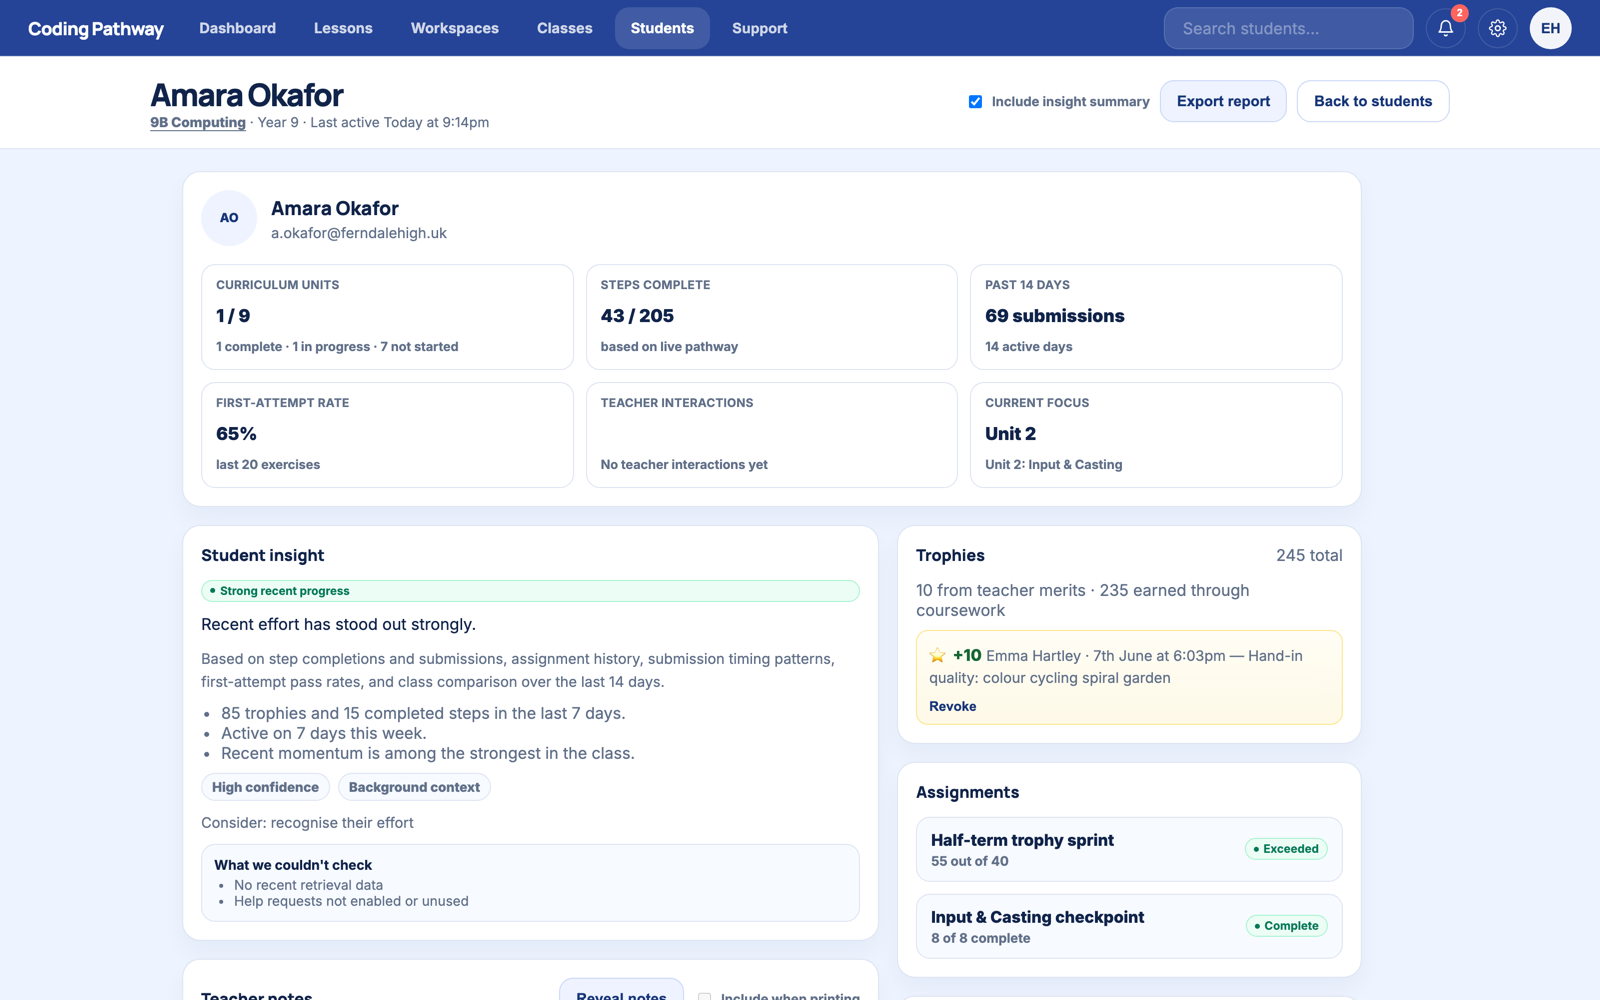The image size is (1600, 1000).
Task: Click the Consider: recognise their effort text
Action: coord(307,823)
